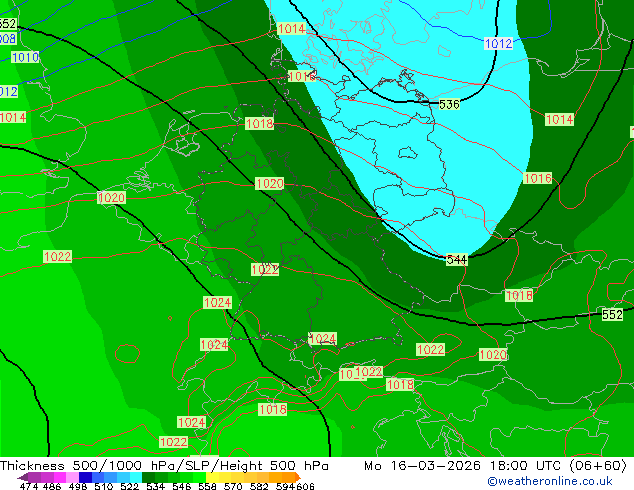Viewport: 634px width, 490px height.
Task: Click the legend value 522
Action: pyautogui.click(x=130, y=486)
